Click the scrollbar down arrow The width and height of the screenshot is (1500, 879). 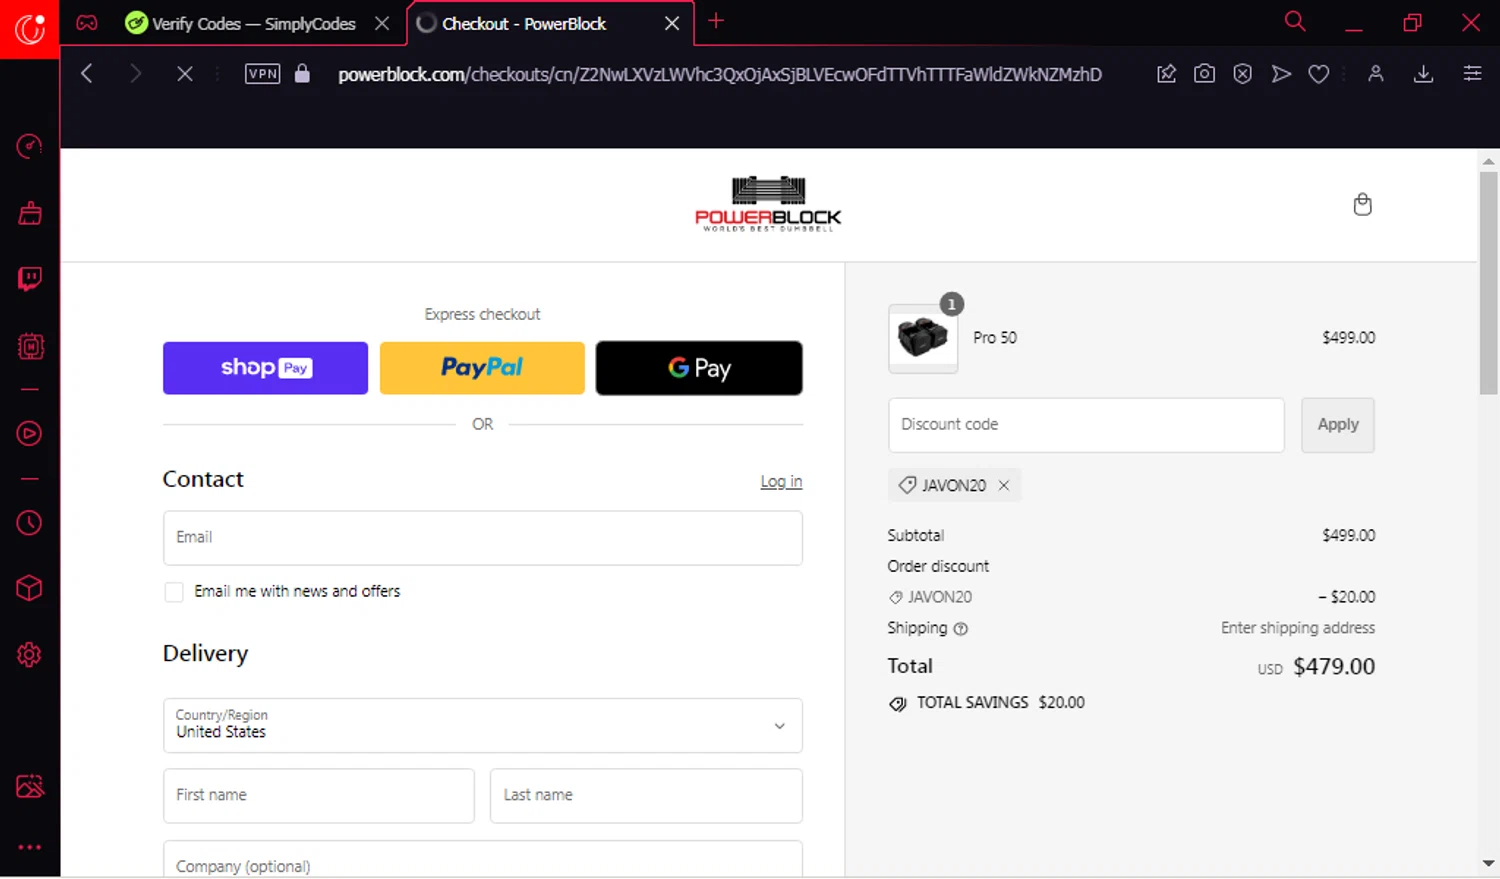pos(1488,863)
